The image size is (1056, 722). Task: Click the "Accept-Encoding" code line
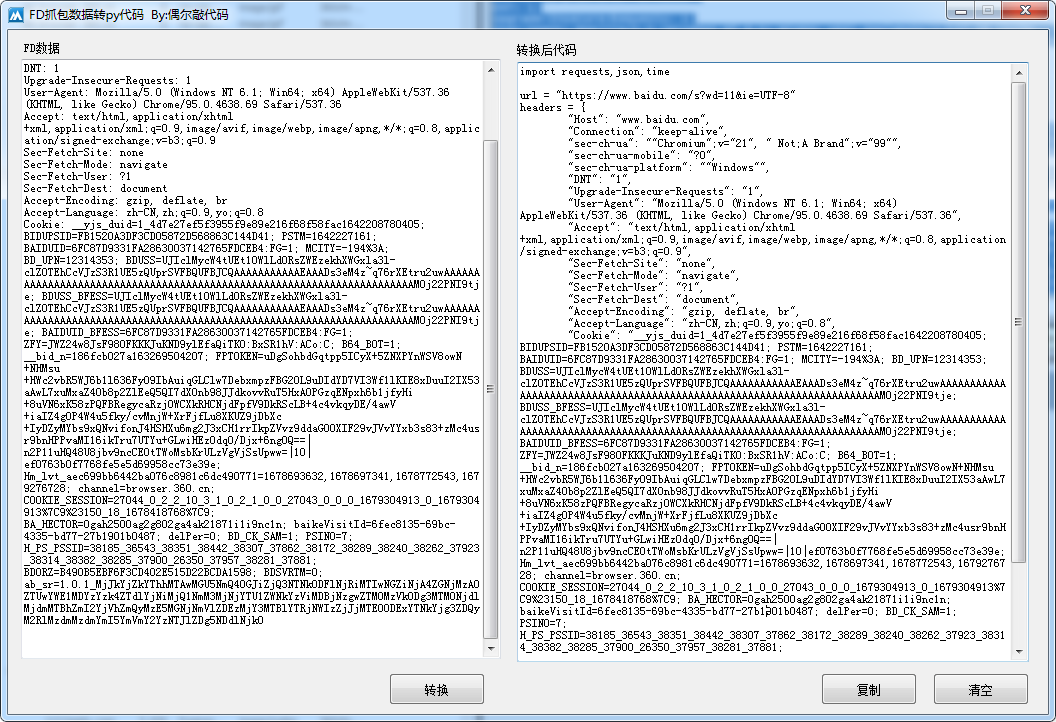coord(683,311)
